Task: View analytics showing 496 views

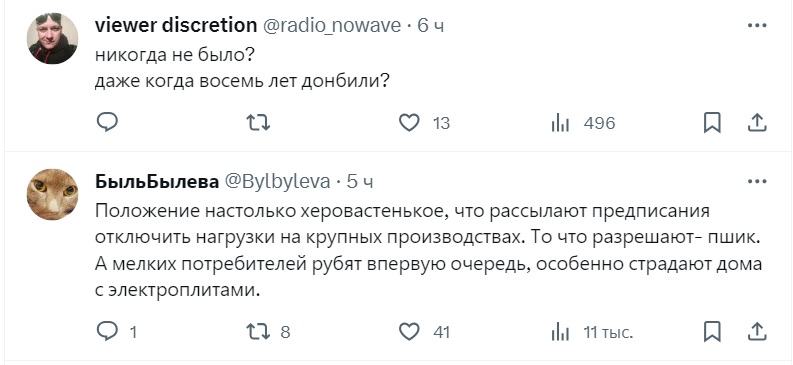Action: [583, 123]
